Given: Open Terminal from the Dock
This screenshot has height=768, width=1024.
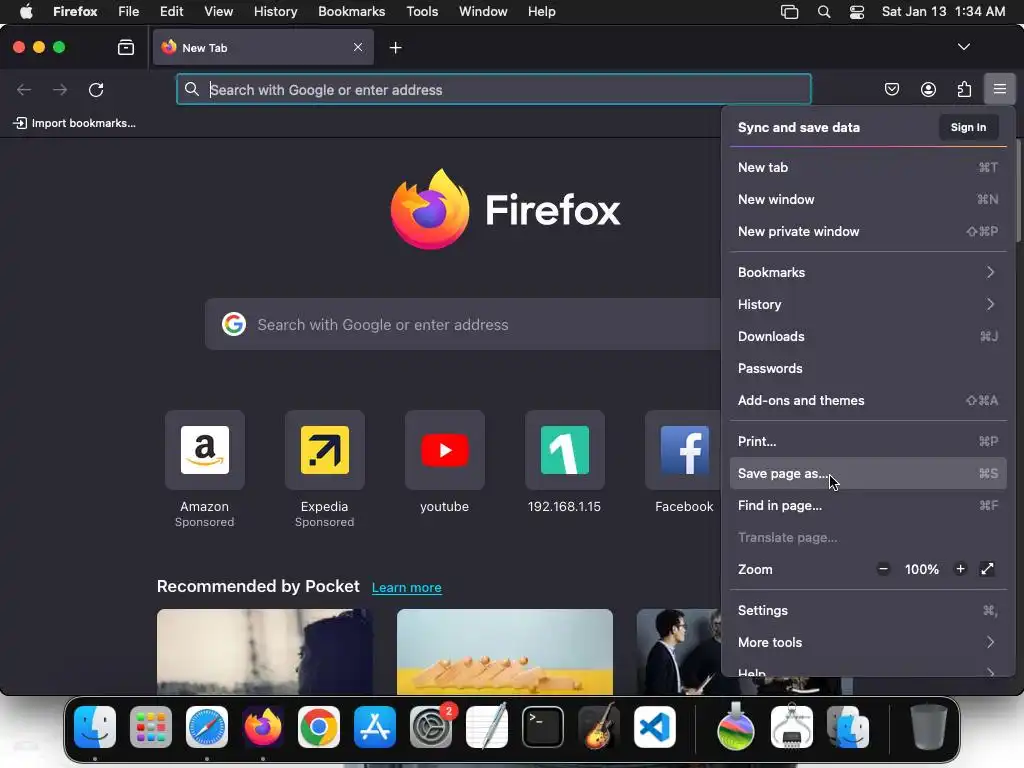Looking at the screenshot, I should coord(543,727).
